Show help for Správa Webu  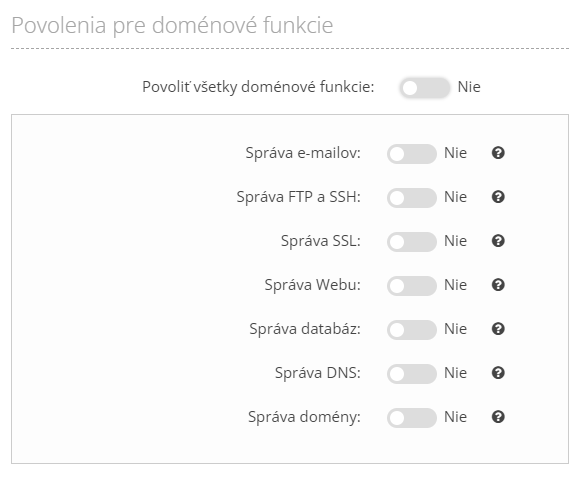coord(498,285)
